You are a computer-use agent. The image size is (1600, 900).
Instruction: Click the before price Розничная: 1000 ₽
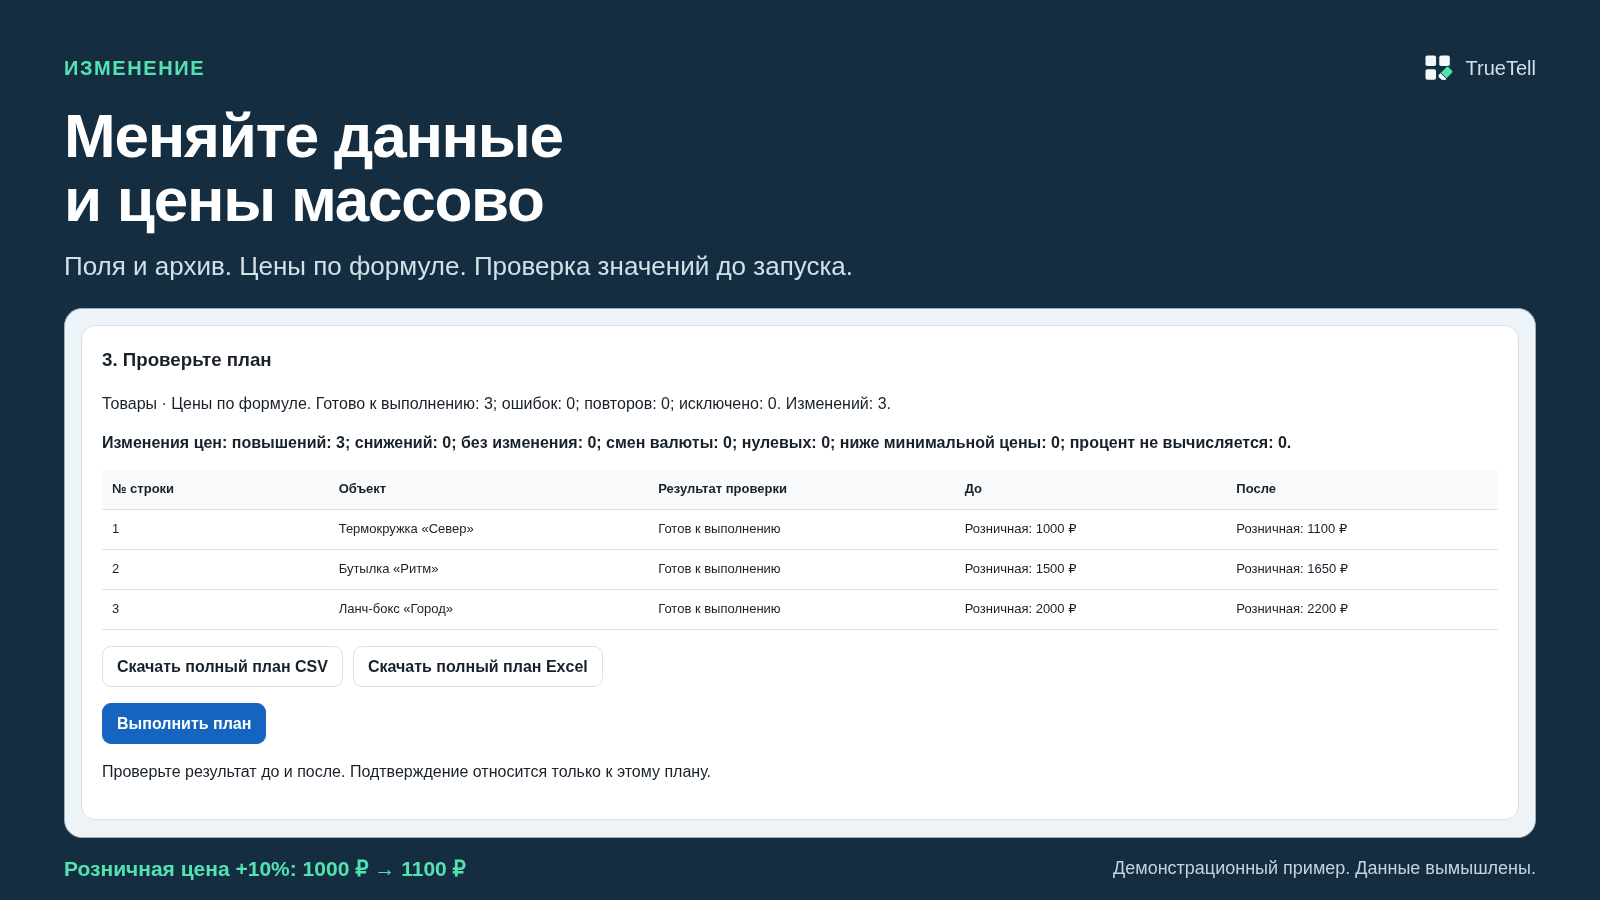coord(1020,529)
